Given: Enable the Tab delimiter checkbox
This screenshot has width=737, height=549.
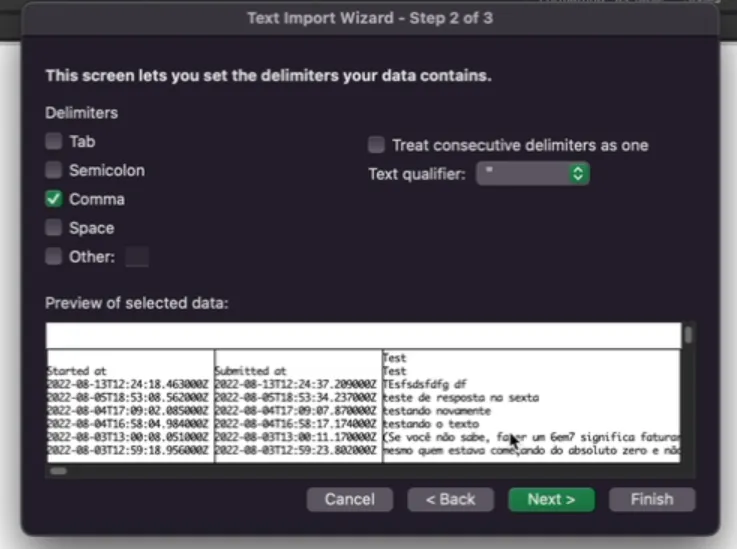Looking at the screenshot, I should coord(54,141).
